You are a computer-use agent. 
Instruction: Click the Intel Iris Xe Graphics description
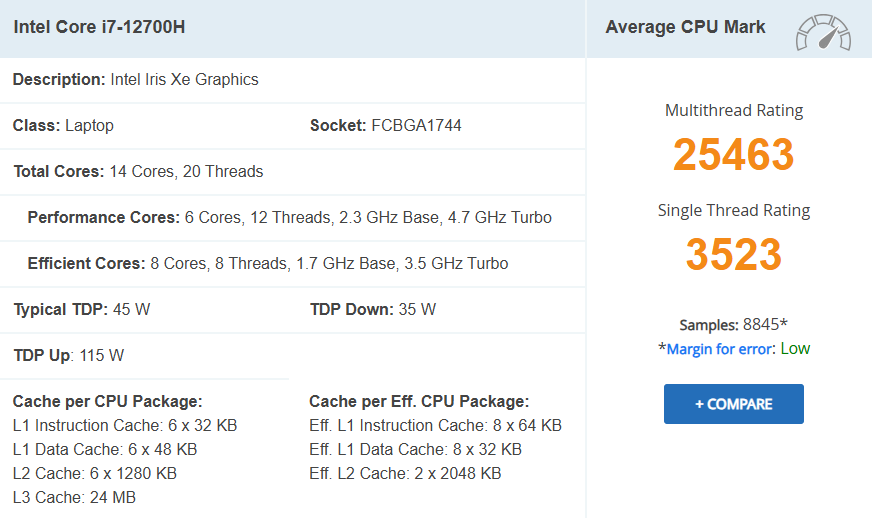(184, 79)
